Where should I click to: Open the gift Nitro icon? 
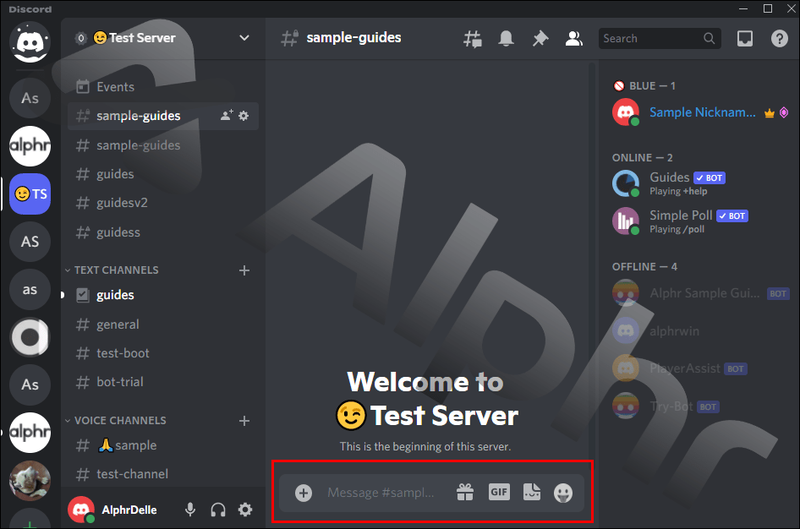(465, 493)
